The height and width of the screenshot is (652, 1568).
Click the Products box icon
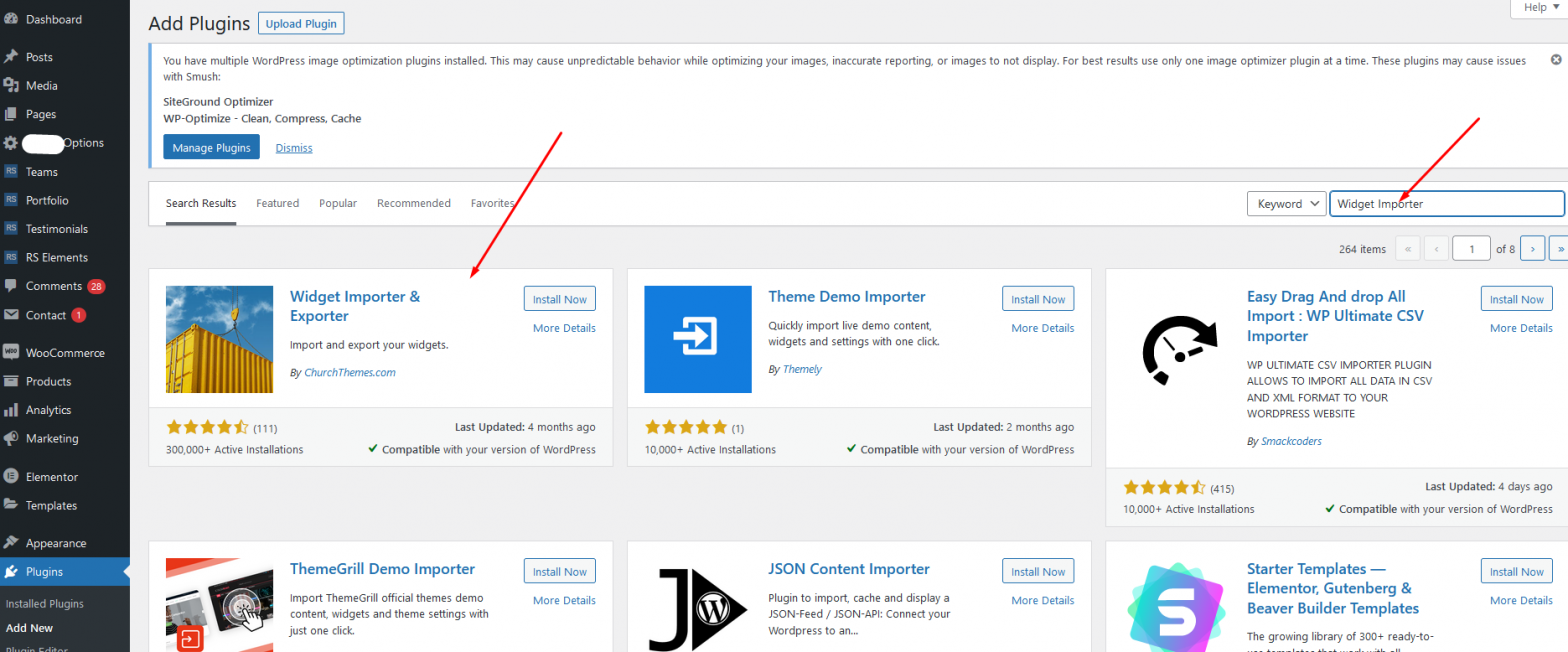tap(11, 381)
